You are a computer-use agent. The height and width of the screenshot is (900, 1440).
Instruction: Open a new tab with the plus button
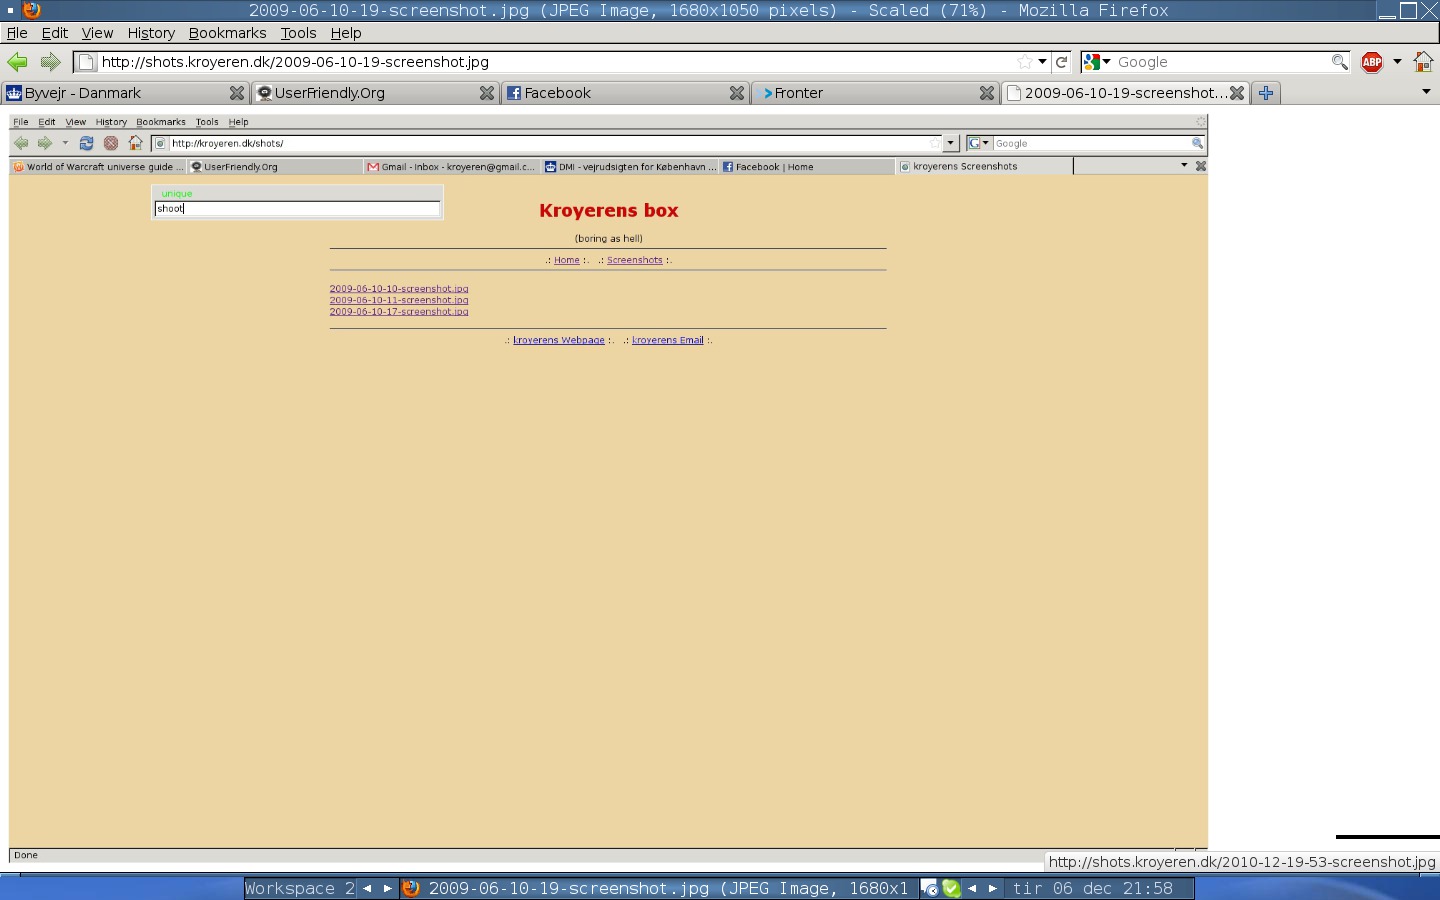click(x=1266, y=93)
